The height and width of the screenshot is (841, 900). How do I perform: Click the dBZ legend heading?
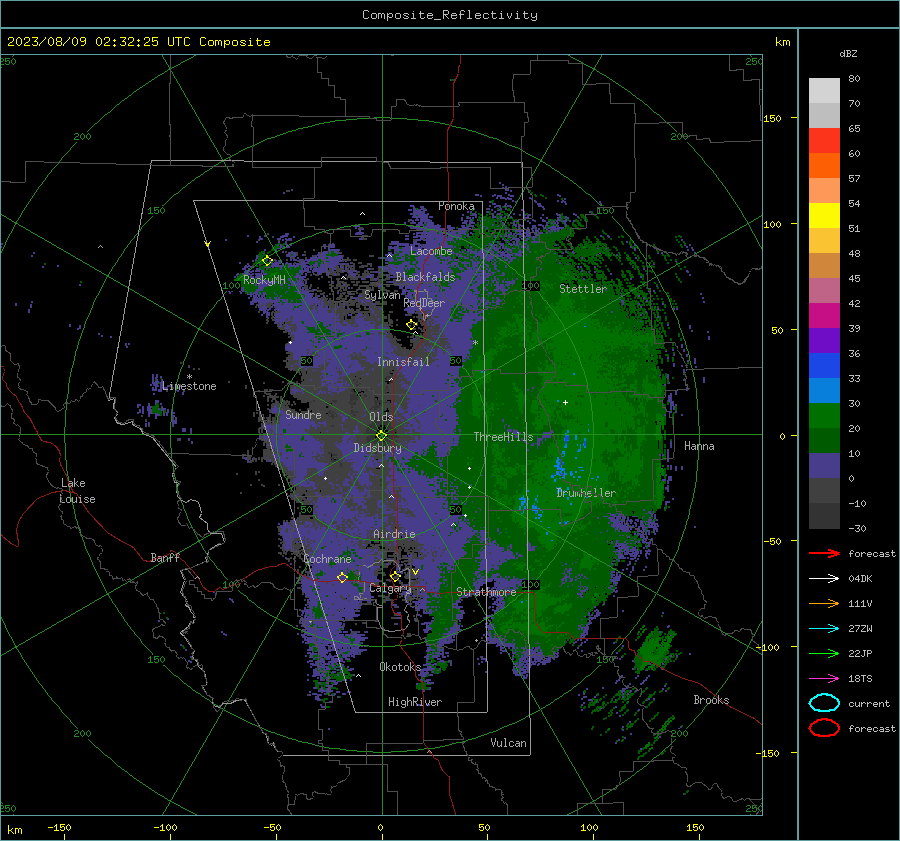coord(848,53)
